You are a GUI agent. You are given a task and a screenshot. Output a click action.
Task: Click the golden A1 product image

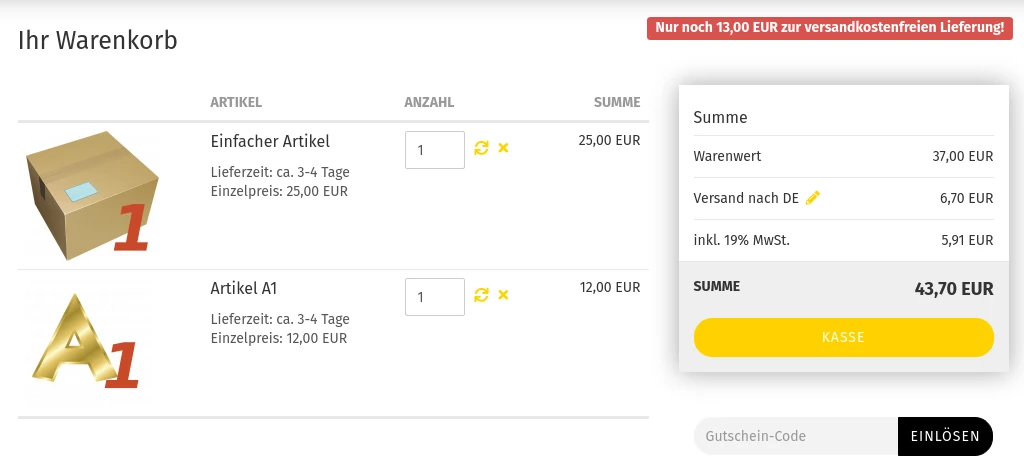pos(86,342)
